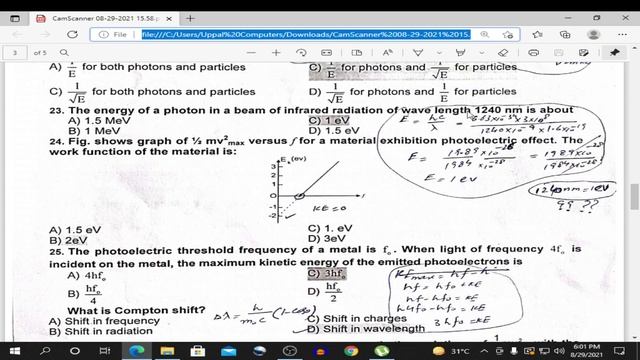Switch the PDF page view layout
This screenshot has width=640, height=360.
tap(357, 53)
